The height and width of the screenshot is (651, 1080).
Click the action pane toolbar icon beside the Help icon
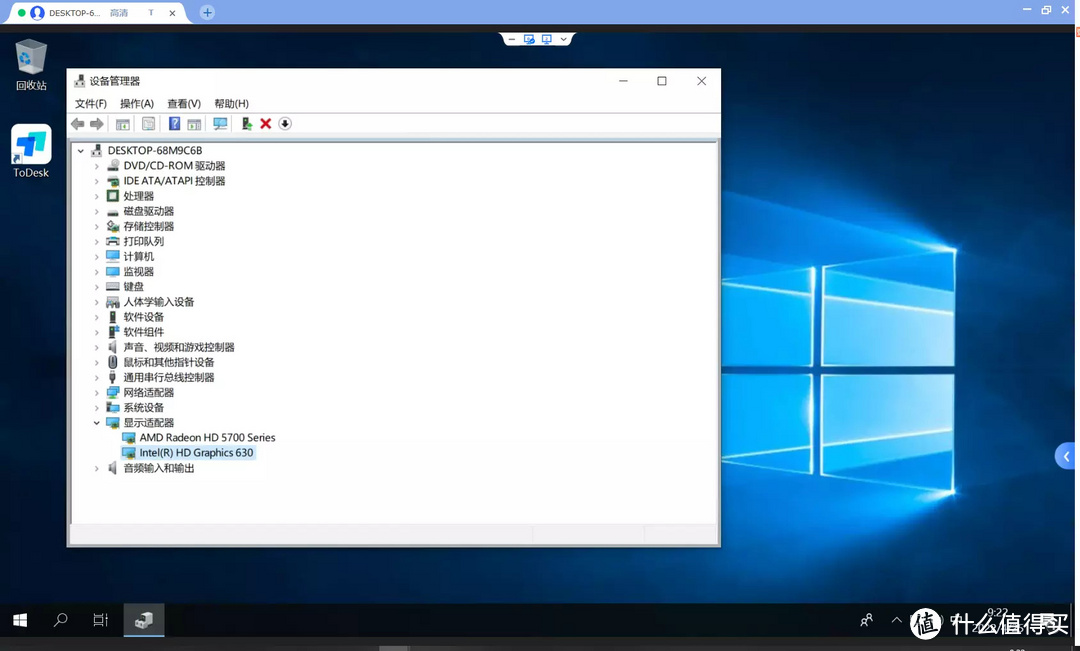click(194, 124)
